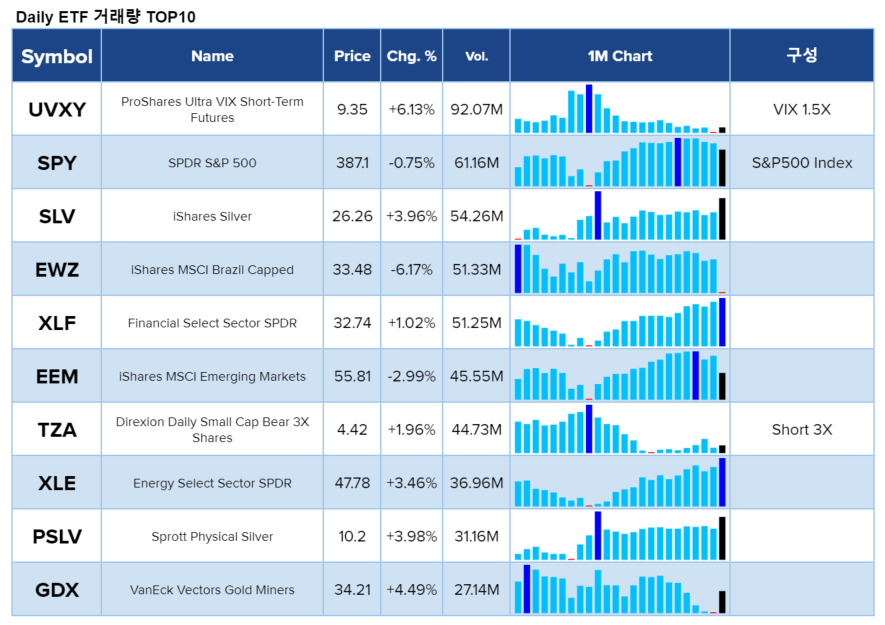
Task: Select the PSLV symbol cell
Action: tap(56, 536)
